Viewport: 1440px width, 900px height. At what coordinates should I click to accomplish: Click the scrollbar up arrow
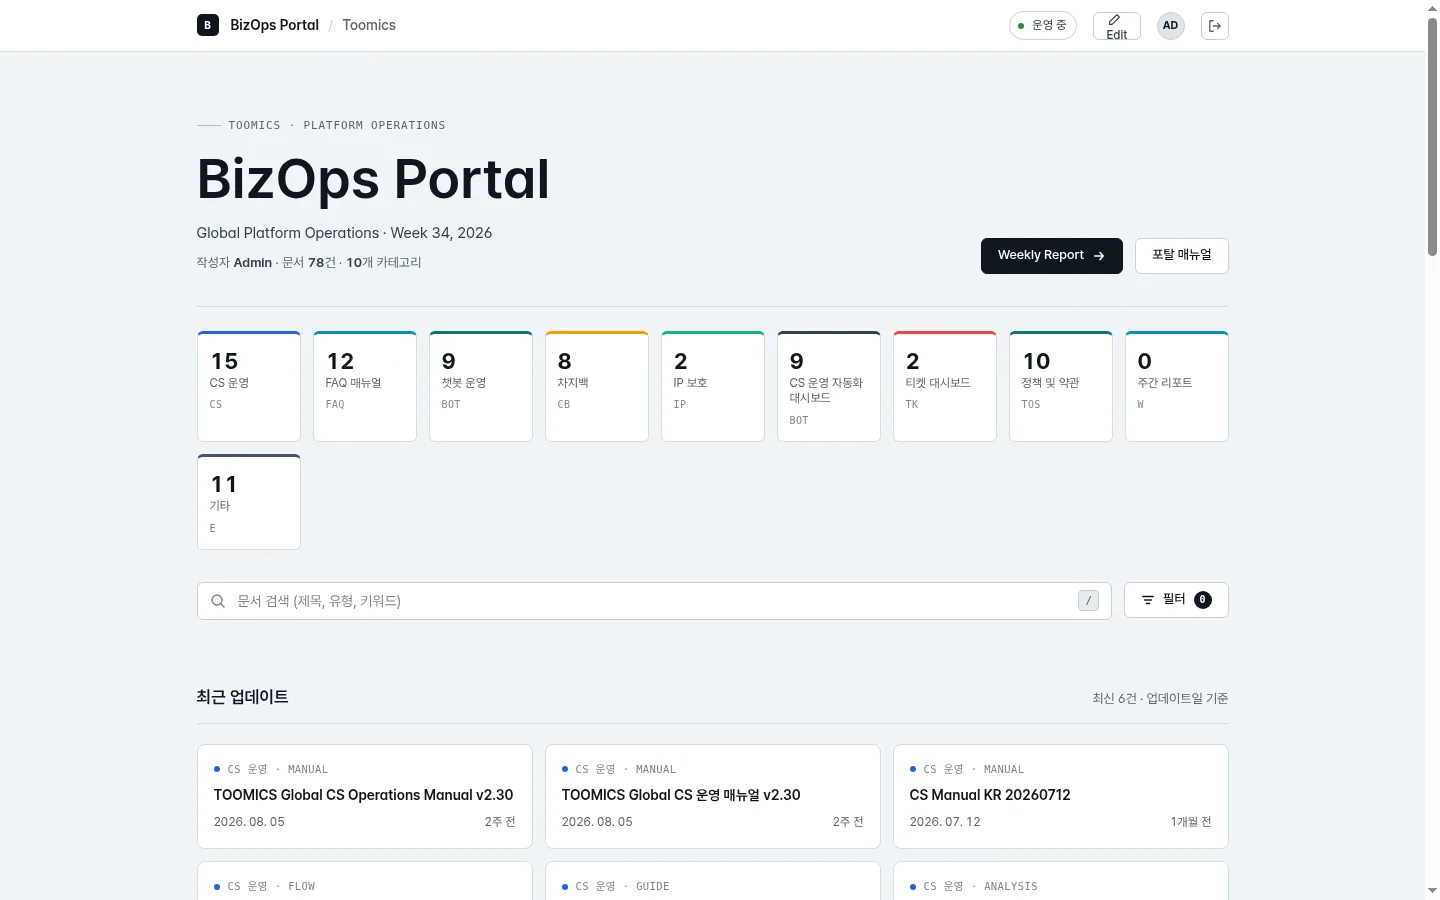(x=1432, y=8)
